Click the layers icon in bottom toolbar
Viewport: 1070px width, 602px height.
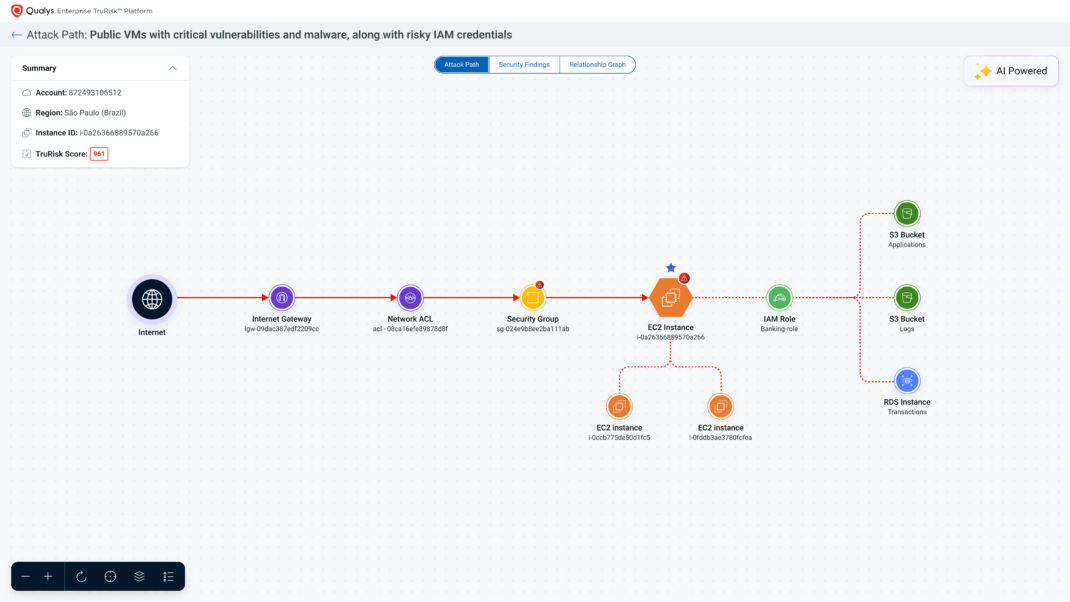click(x=138, y=576)
